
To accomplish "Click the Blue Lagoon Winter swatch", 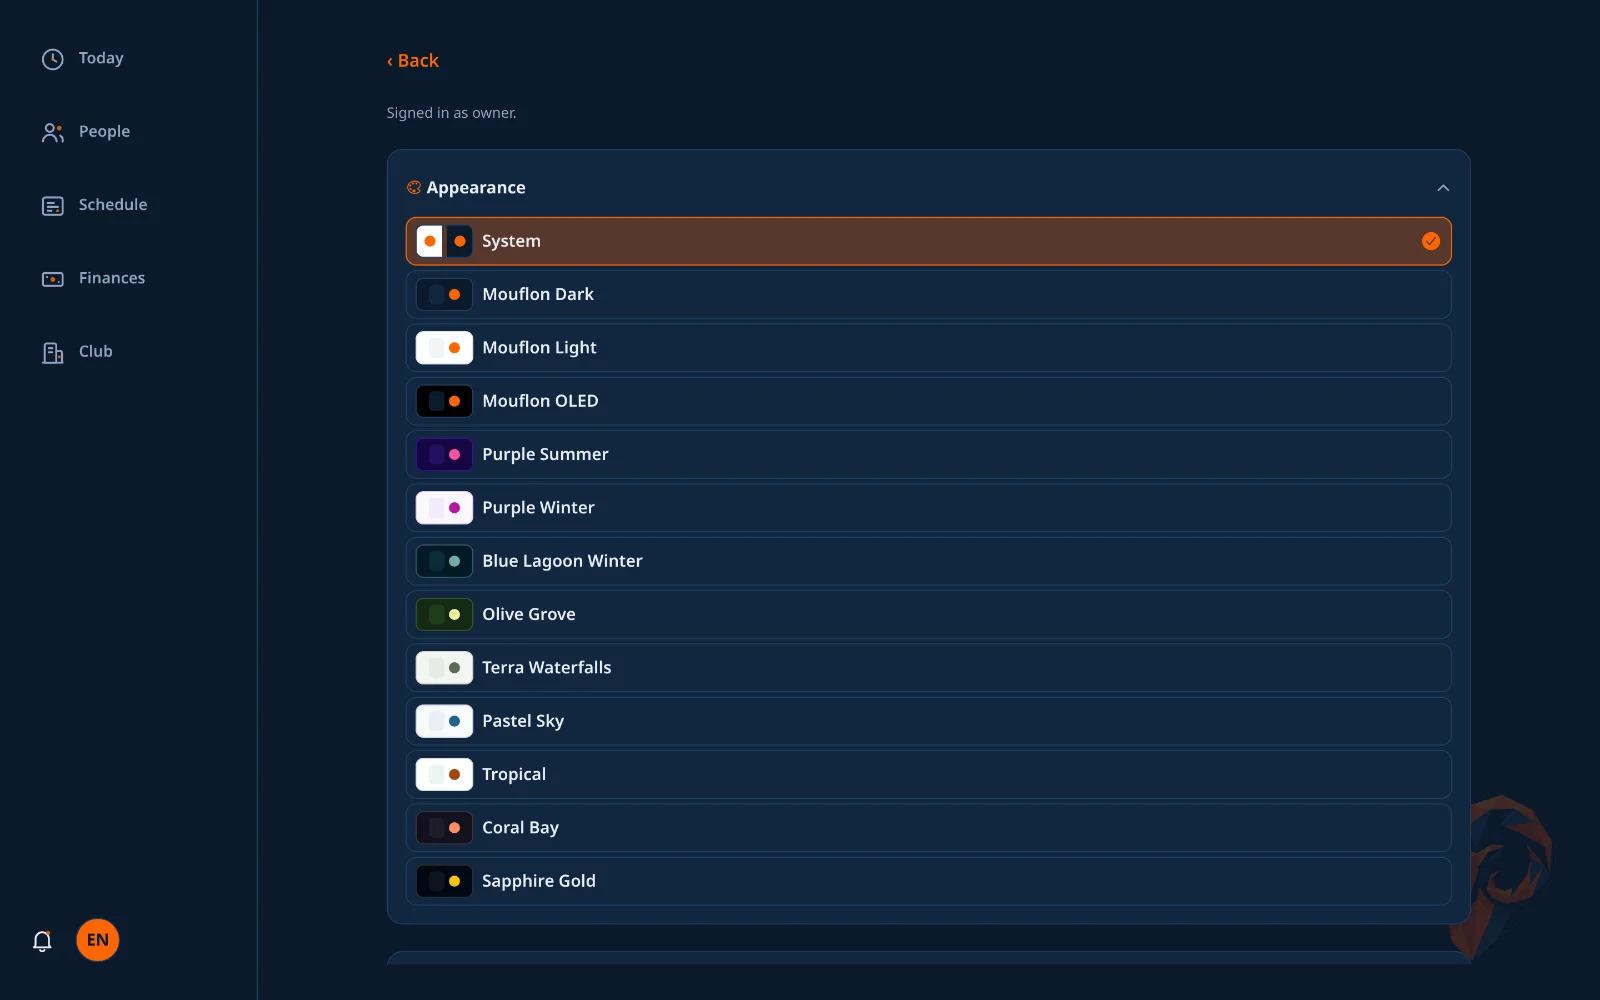I will pyautogui.click(x=444, y=561).
